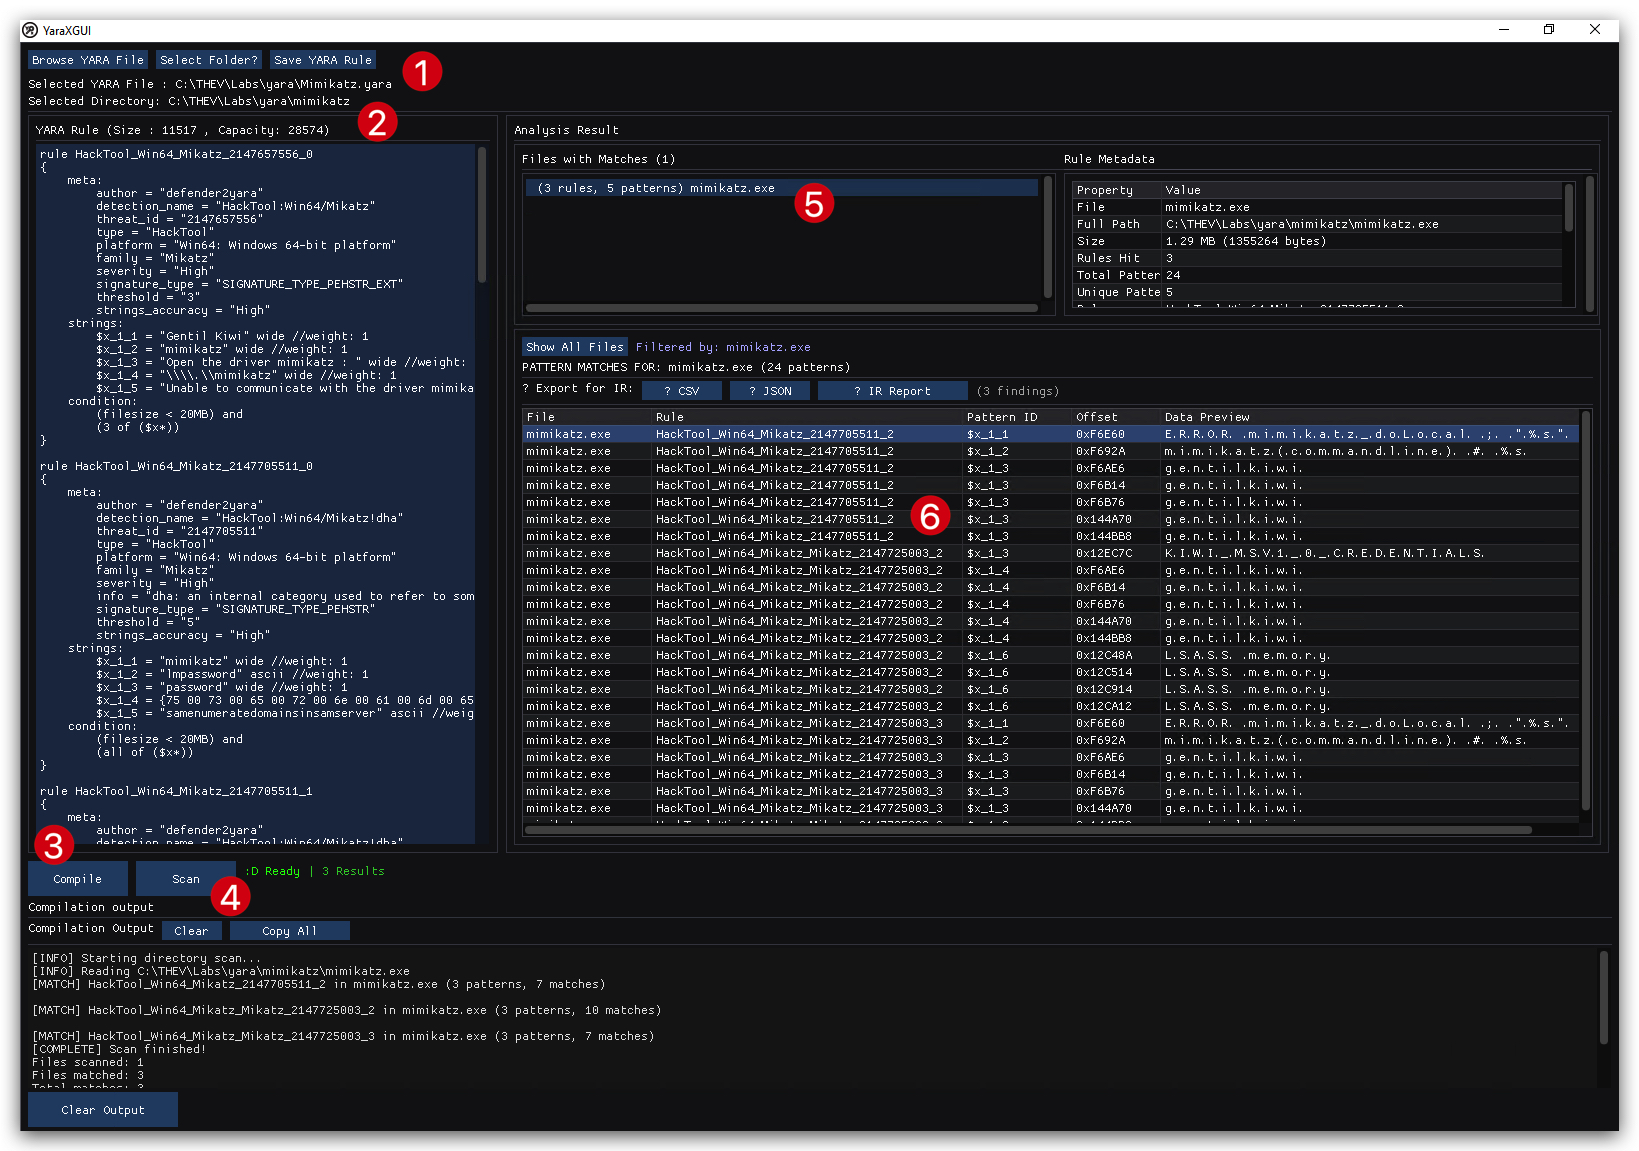Generate the IR Report export
The image size is (1639, 1151).
click(x=893, y=391)
